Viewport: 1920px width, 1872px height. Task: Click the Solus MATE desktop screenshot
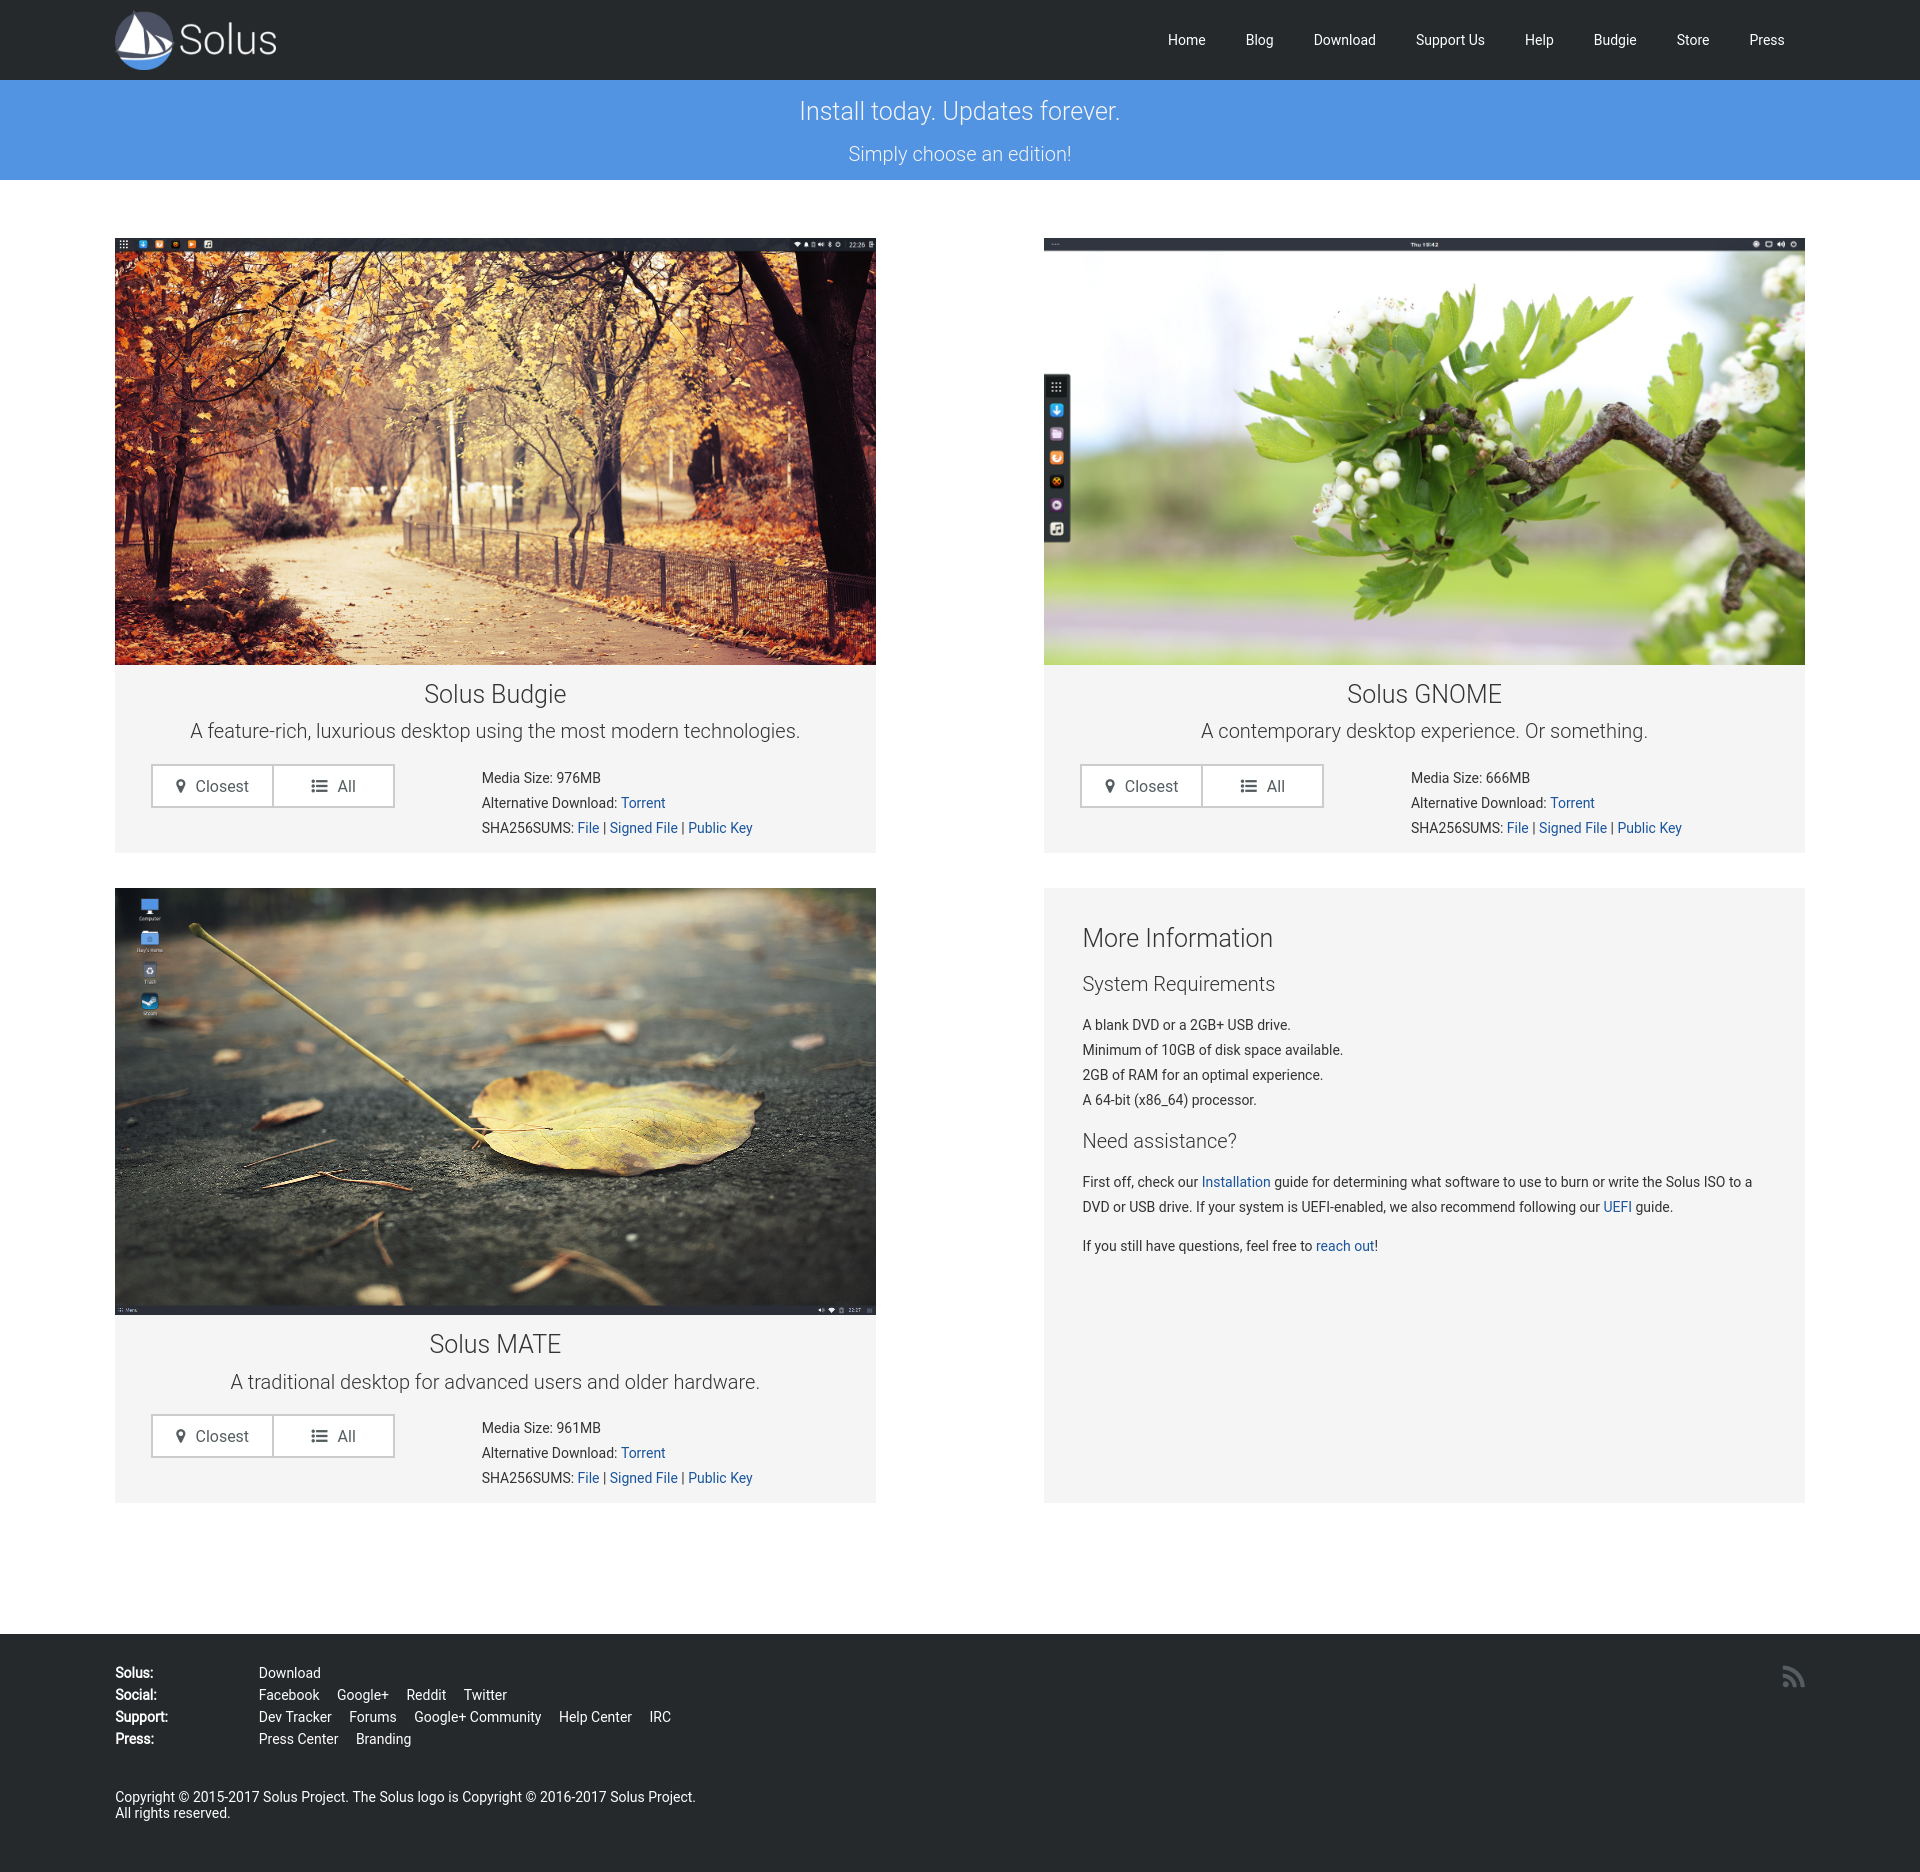pyautogui.click(x=495, y=1101)
